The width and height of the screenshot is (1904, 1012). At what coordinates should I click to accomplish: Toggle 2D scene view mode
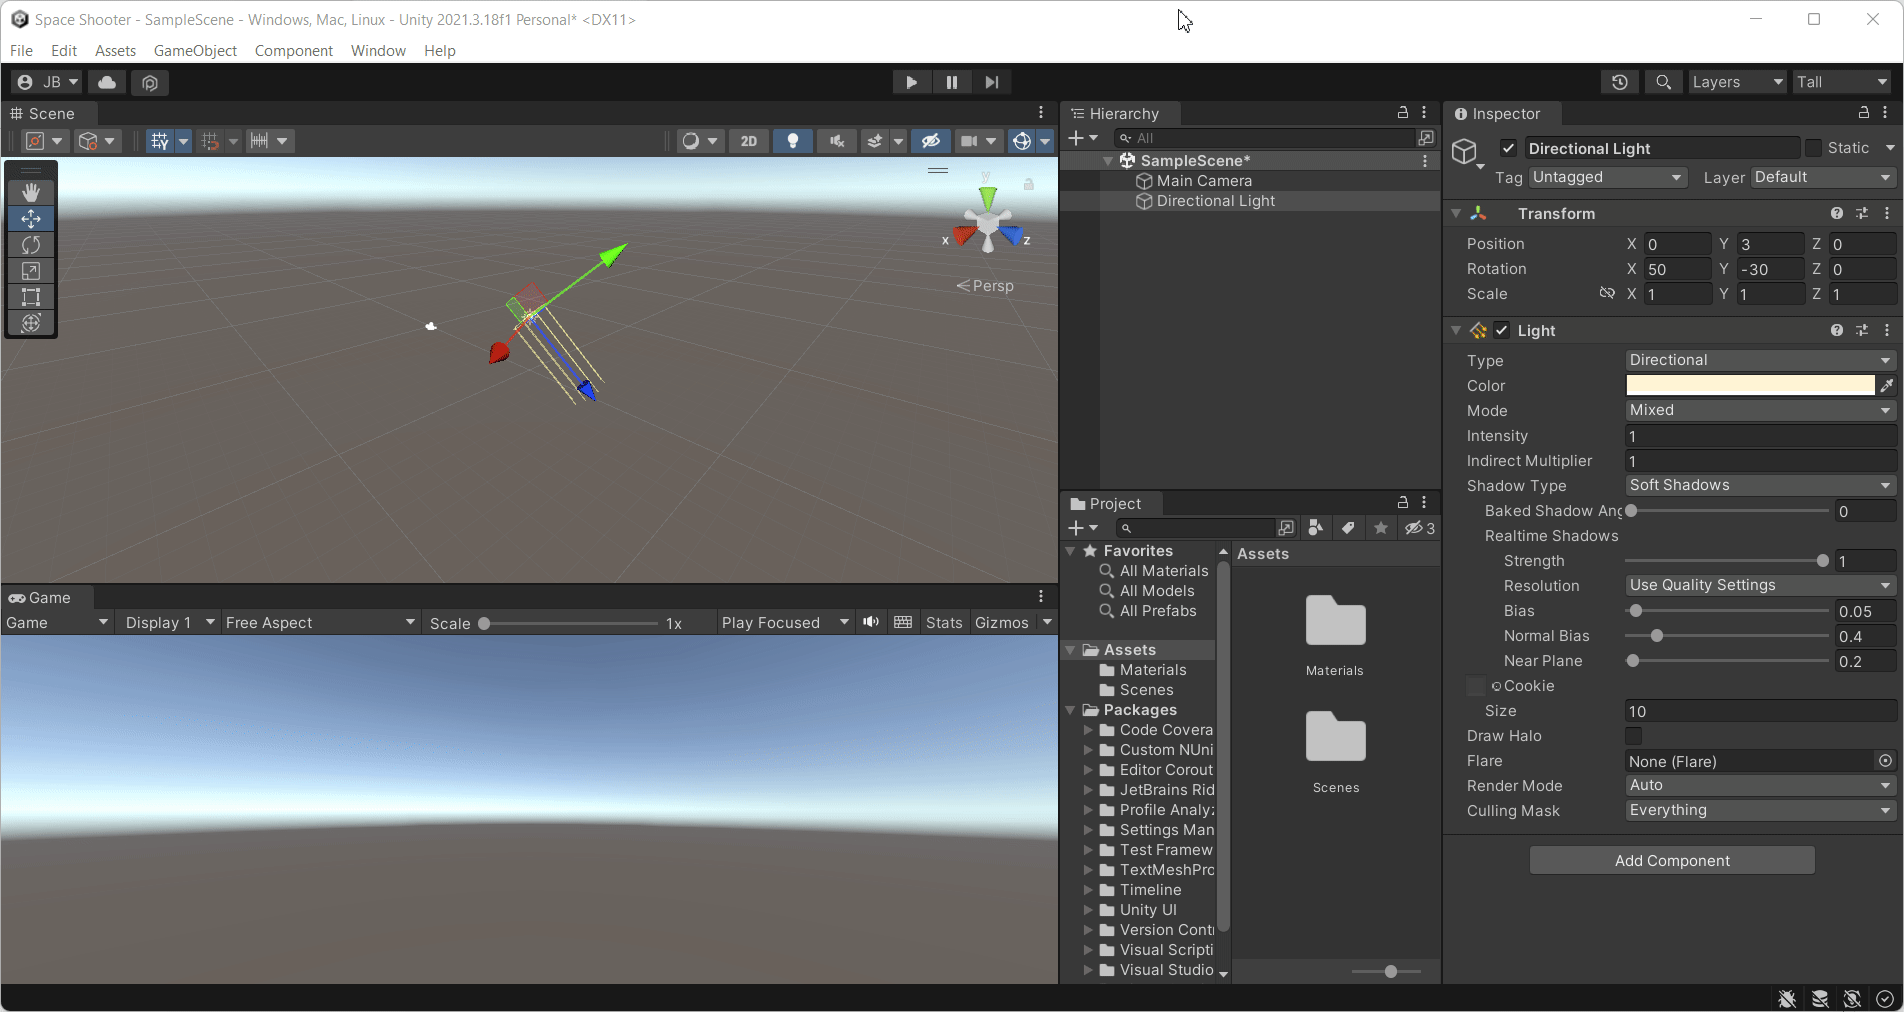coord(749,141)
